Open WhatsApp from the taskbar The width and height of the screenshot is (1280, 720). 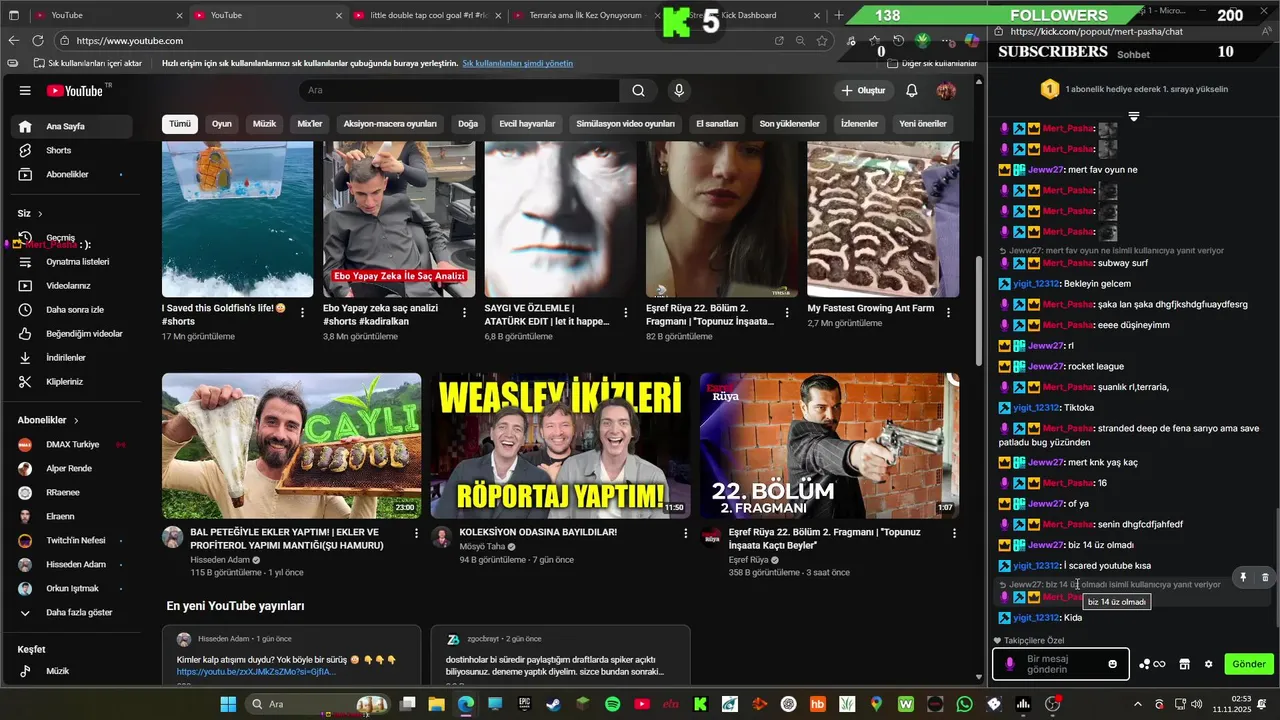pyautogui.click(x=964, y=704)
